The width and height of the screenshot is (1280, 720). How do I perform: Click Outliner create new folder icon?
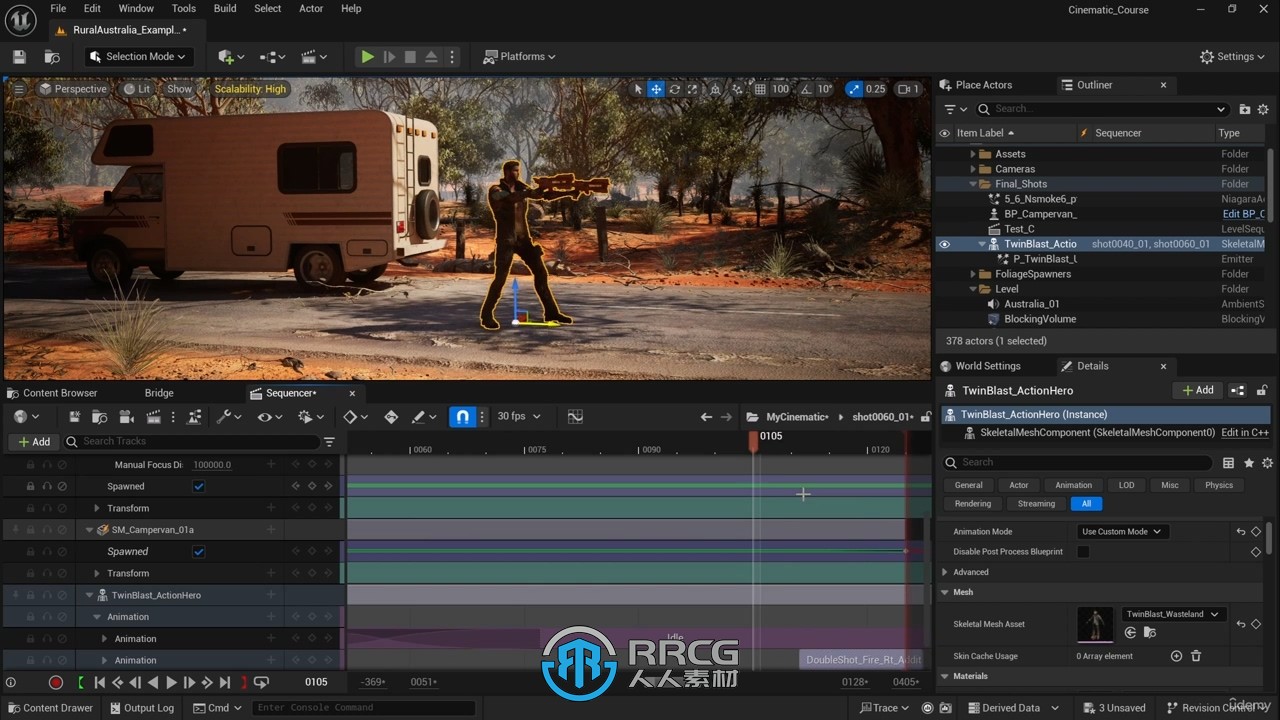click(1244, 109)
